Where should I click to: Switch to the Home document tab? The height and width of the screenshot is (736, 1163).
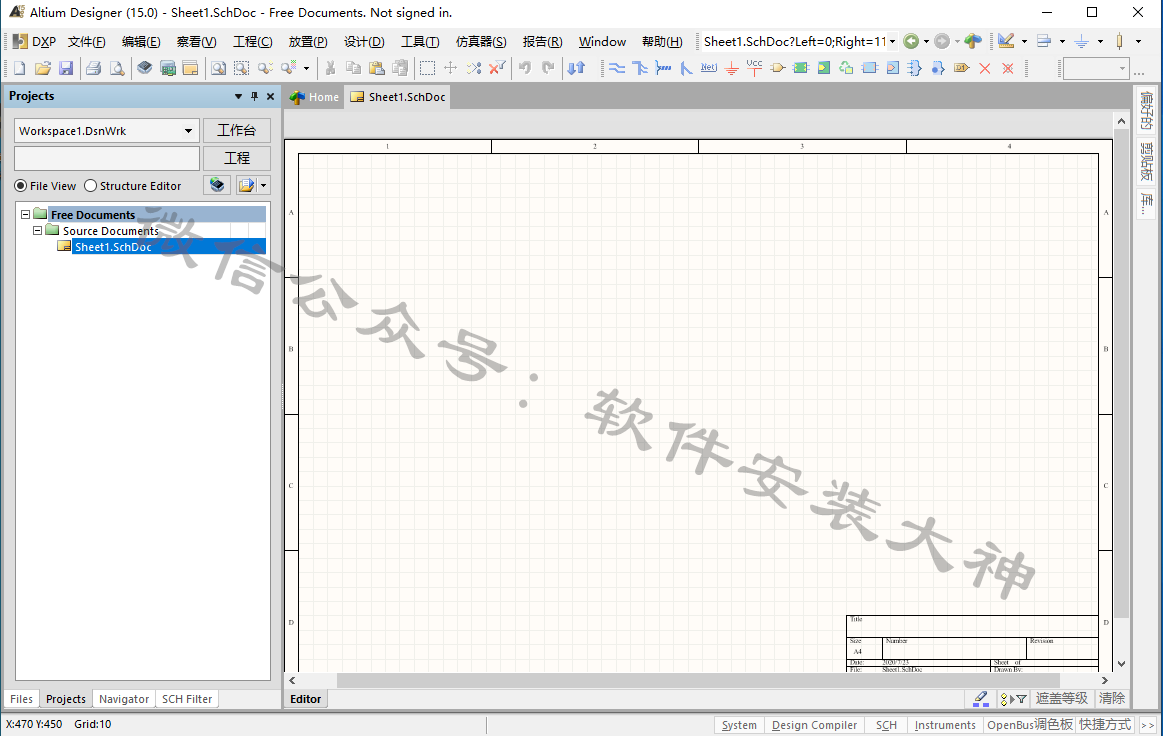(314, 97)
